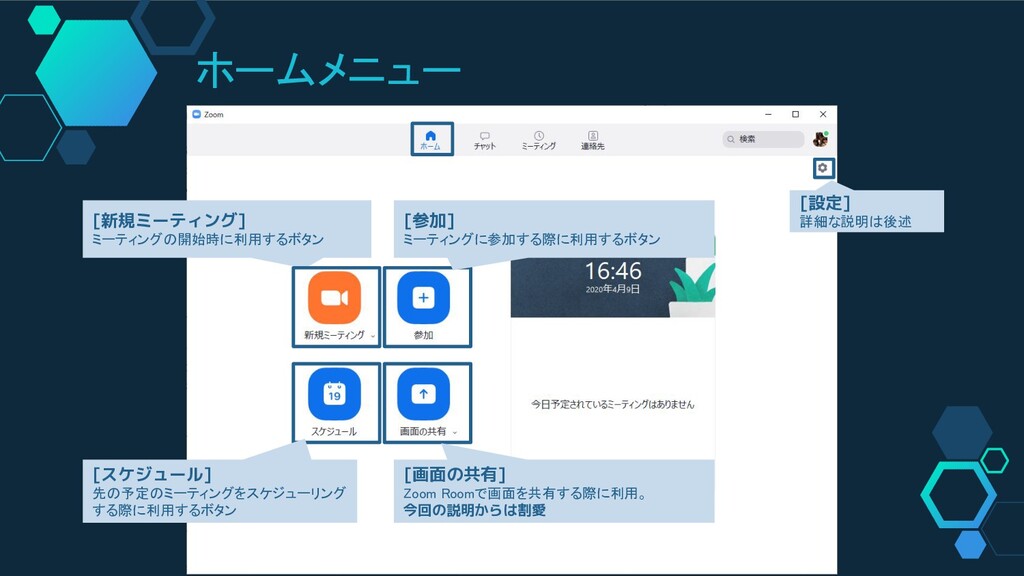This screenshot has width=1024, height=576.
Task: Close the Zoom window
Action: coord(823,114)
